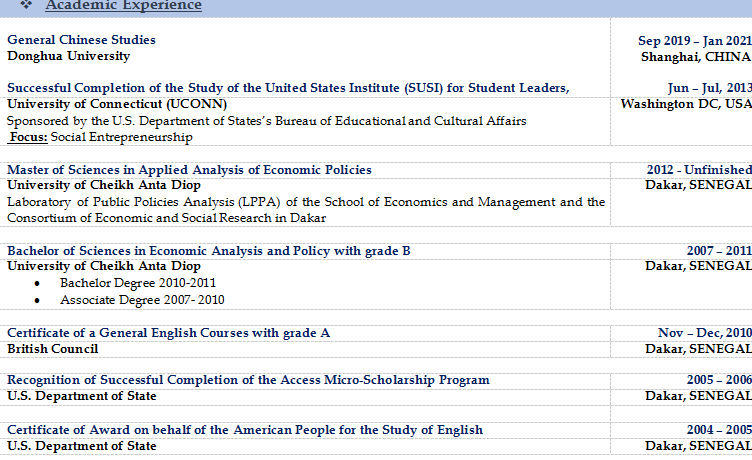Click the Washington DC, USA location
The image size is (752, 460).
click(685, 104)
